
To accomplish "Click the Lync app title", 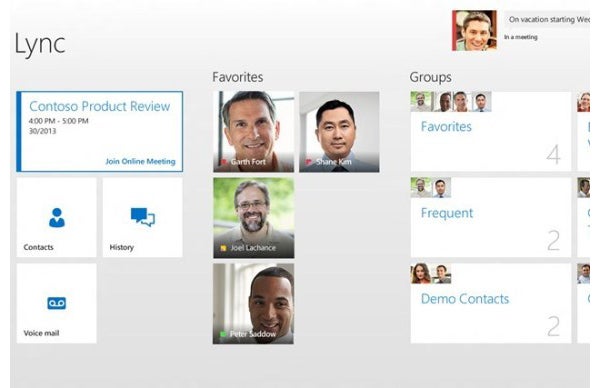I will 40,44.
